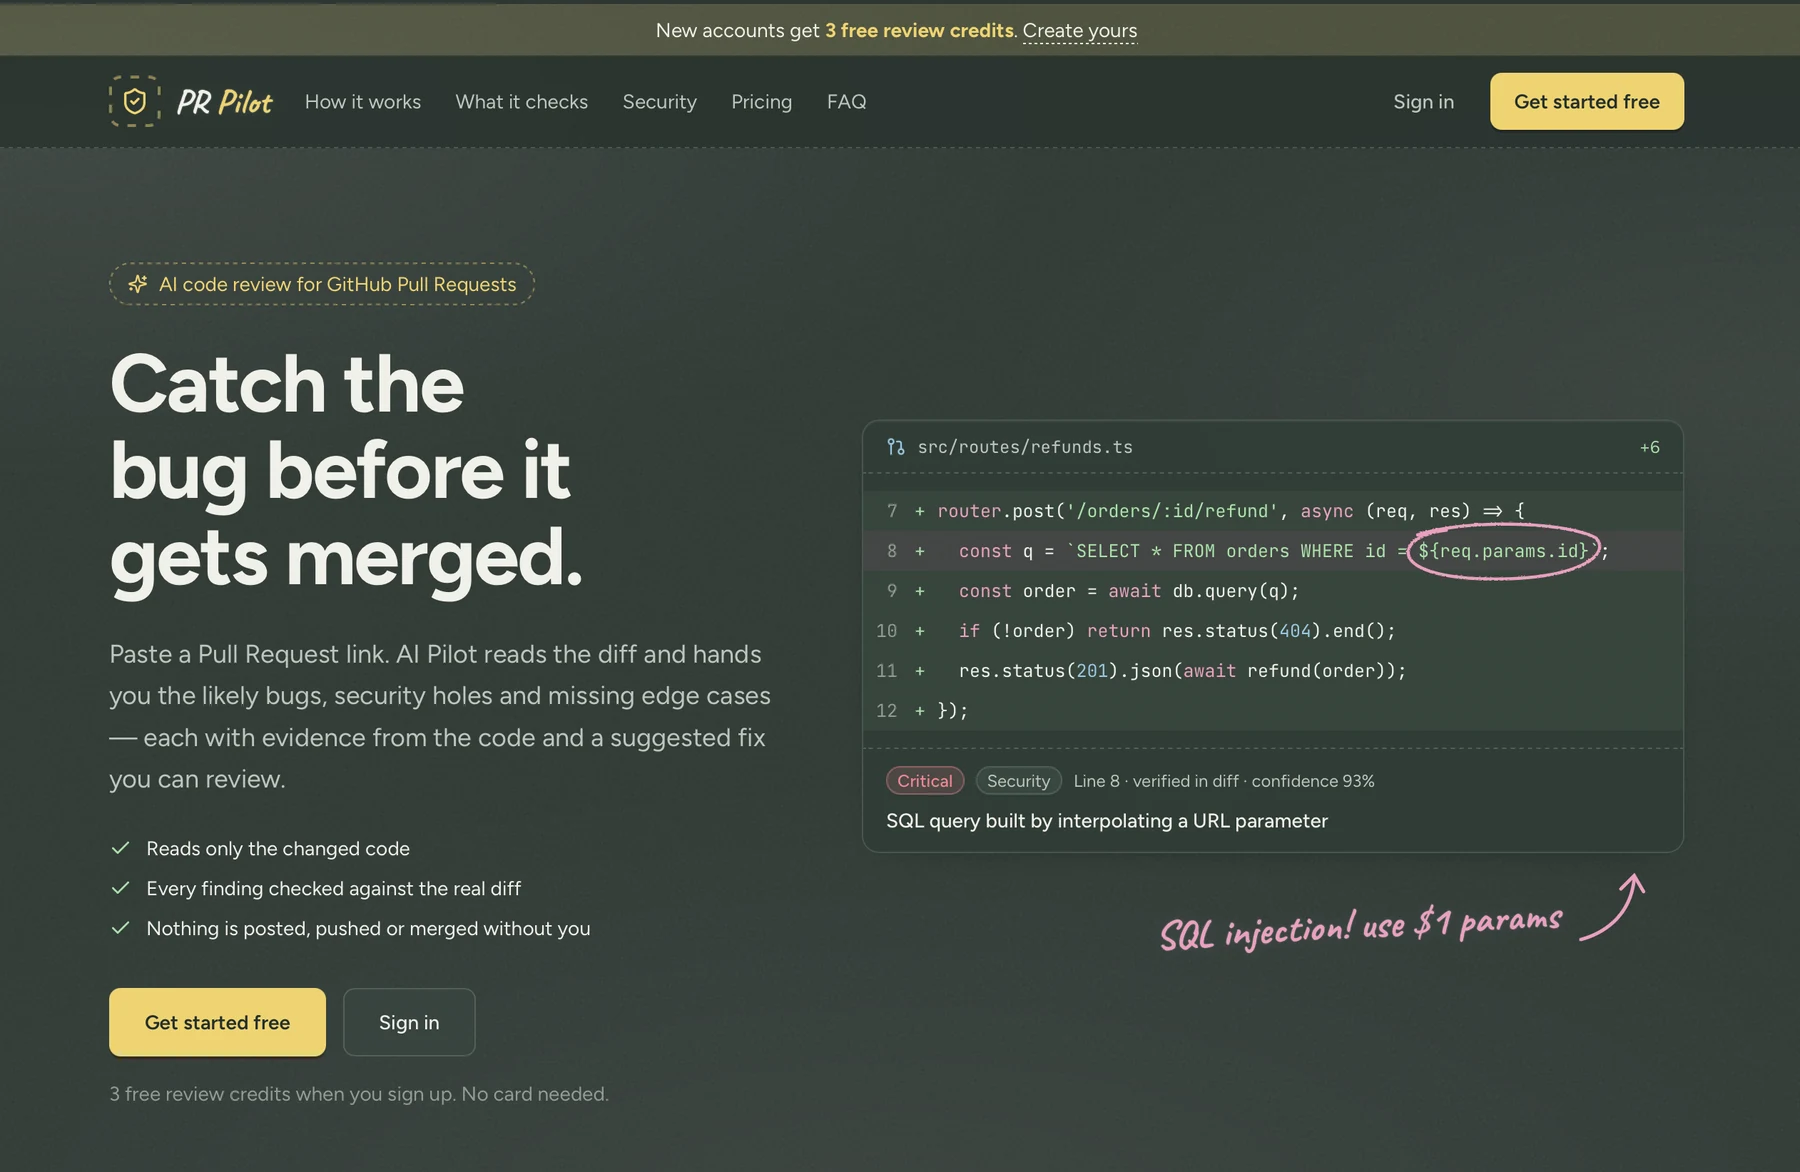Open the How it works nav item
This screenshot has width=1800, height=1172.
pyautogui.click(x=363, y=102)
